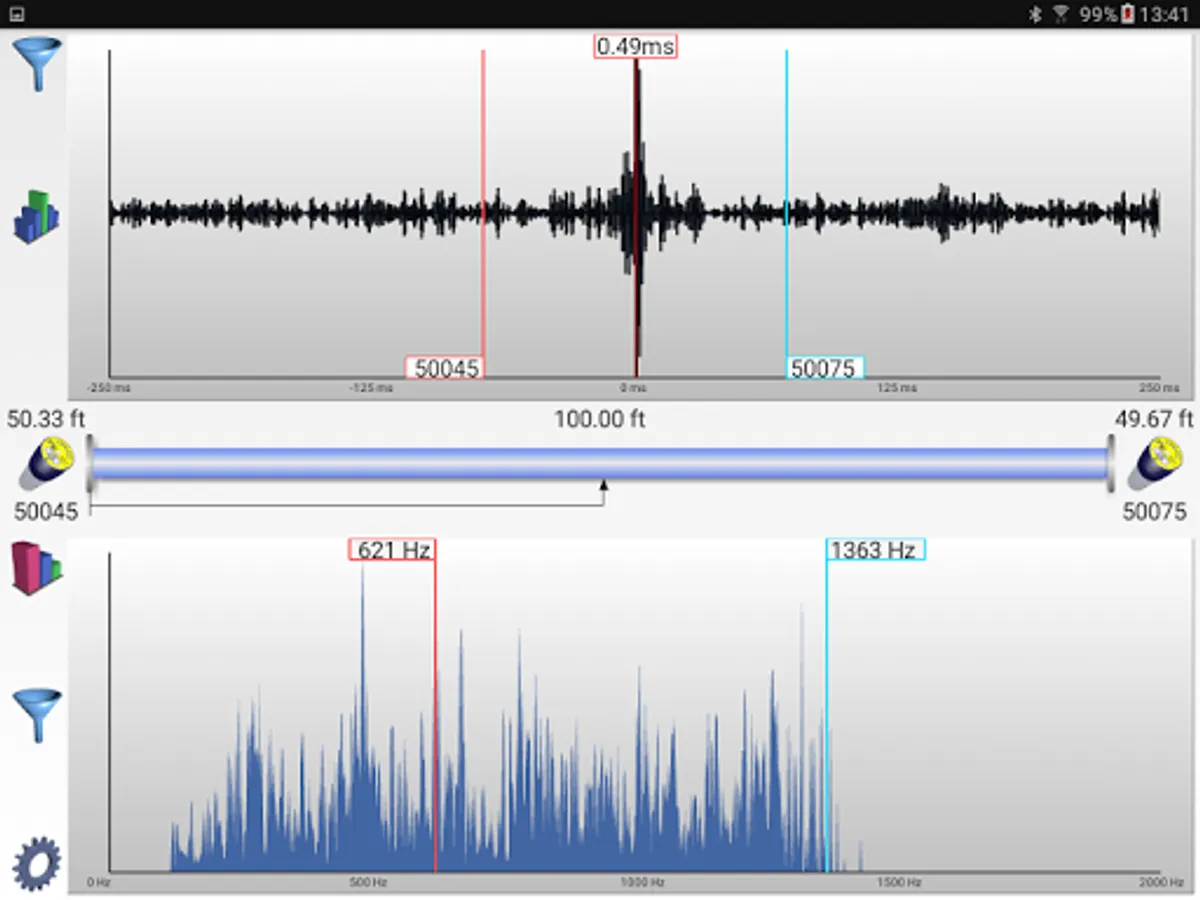Open the correlation graph filter funnel

(x=37, y=65)
